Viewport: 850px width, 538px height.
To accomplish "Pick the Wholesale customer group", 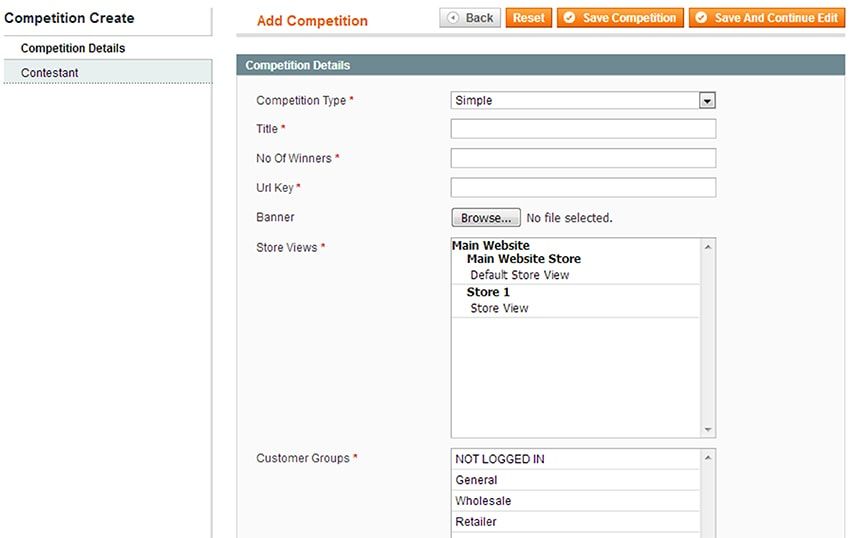I will point(483,501).
